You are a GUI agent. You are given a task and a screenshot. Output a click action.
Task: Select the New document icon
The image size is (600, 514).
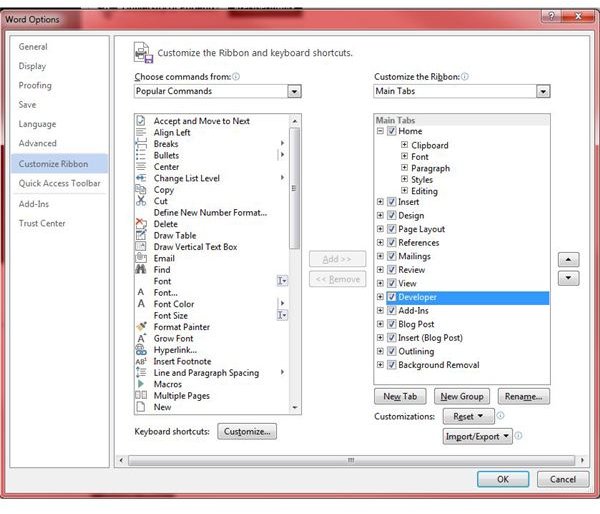(141, 407)
